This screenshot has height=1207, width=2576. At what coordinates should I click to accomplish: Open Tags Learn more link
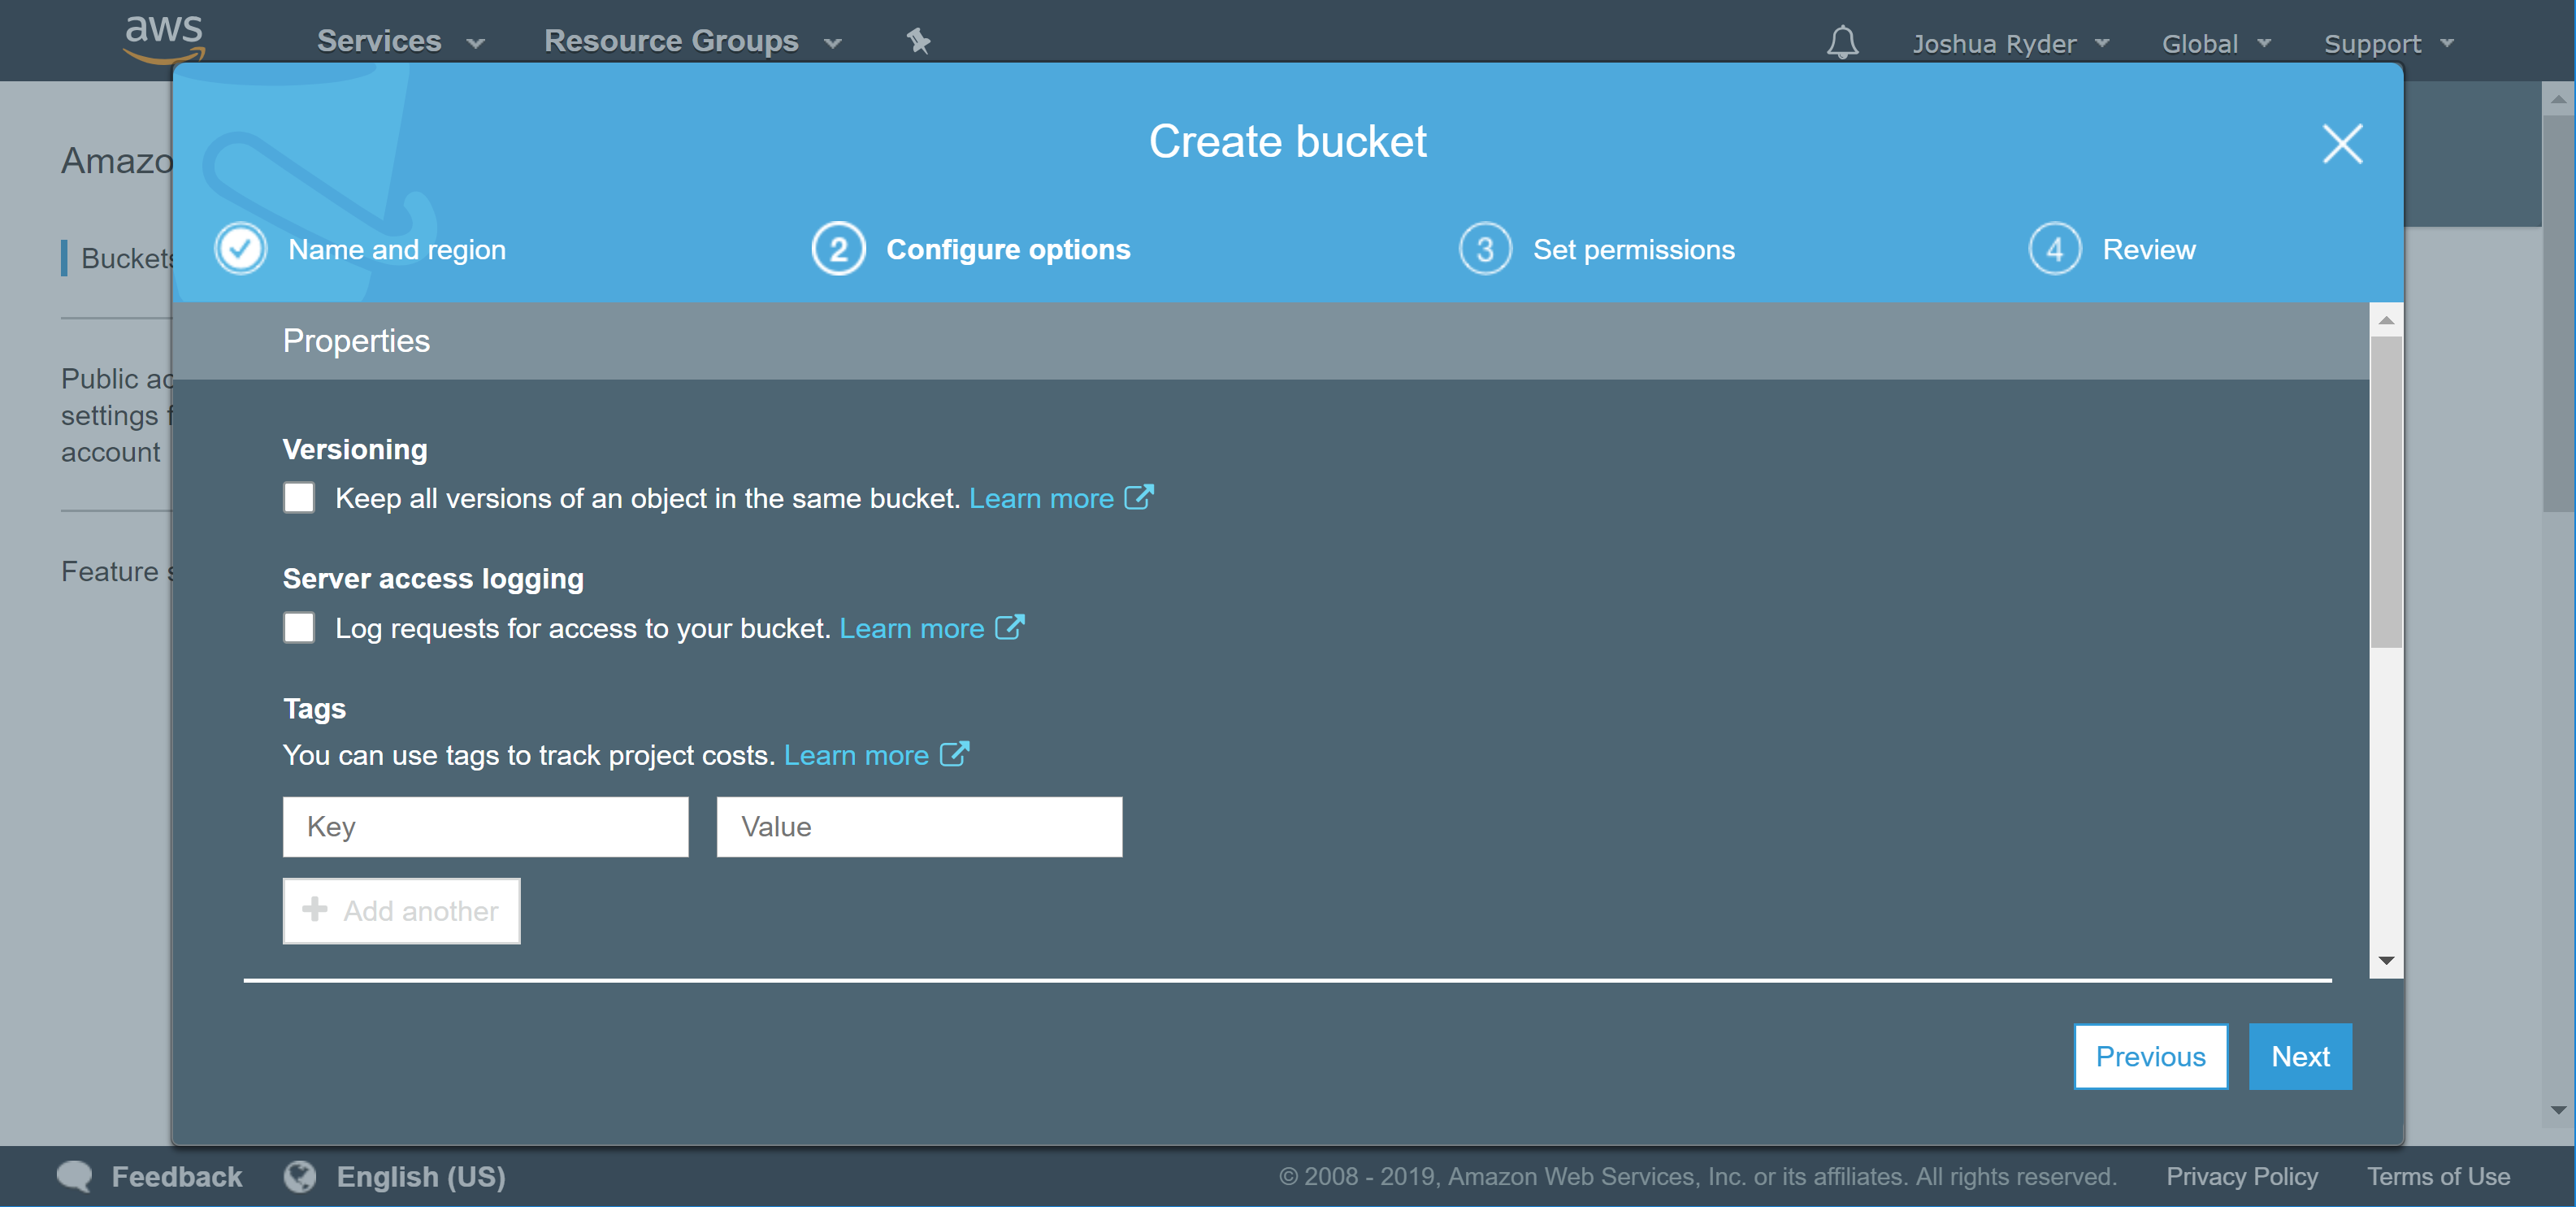coord(856,755)
